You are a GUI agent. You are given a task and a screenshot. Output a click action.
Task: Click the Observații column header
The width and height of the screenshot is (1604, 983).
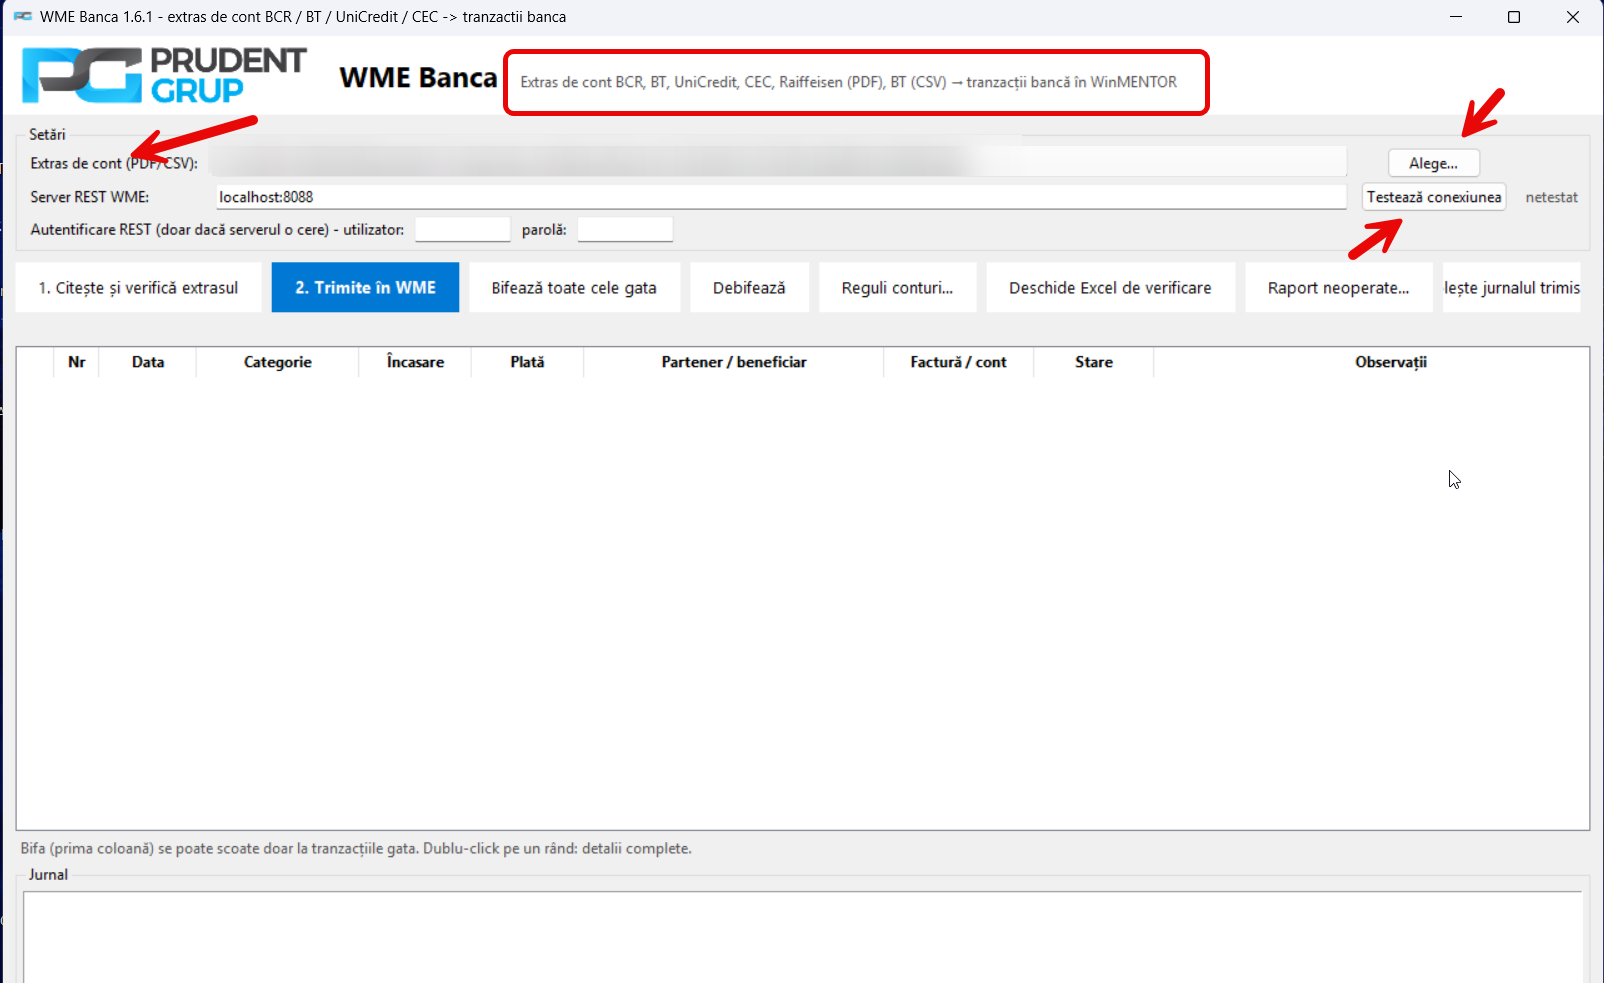pos(1390,362)
